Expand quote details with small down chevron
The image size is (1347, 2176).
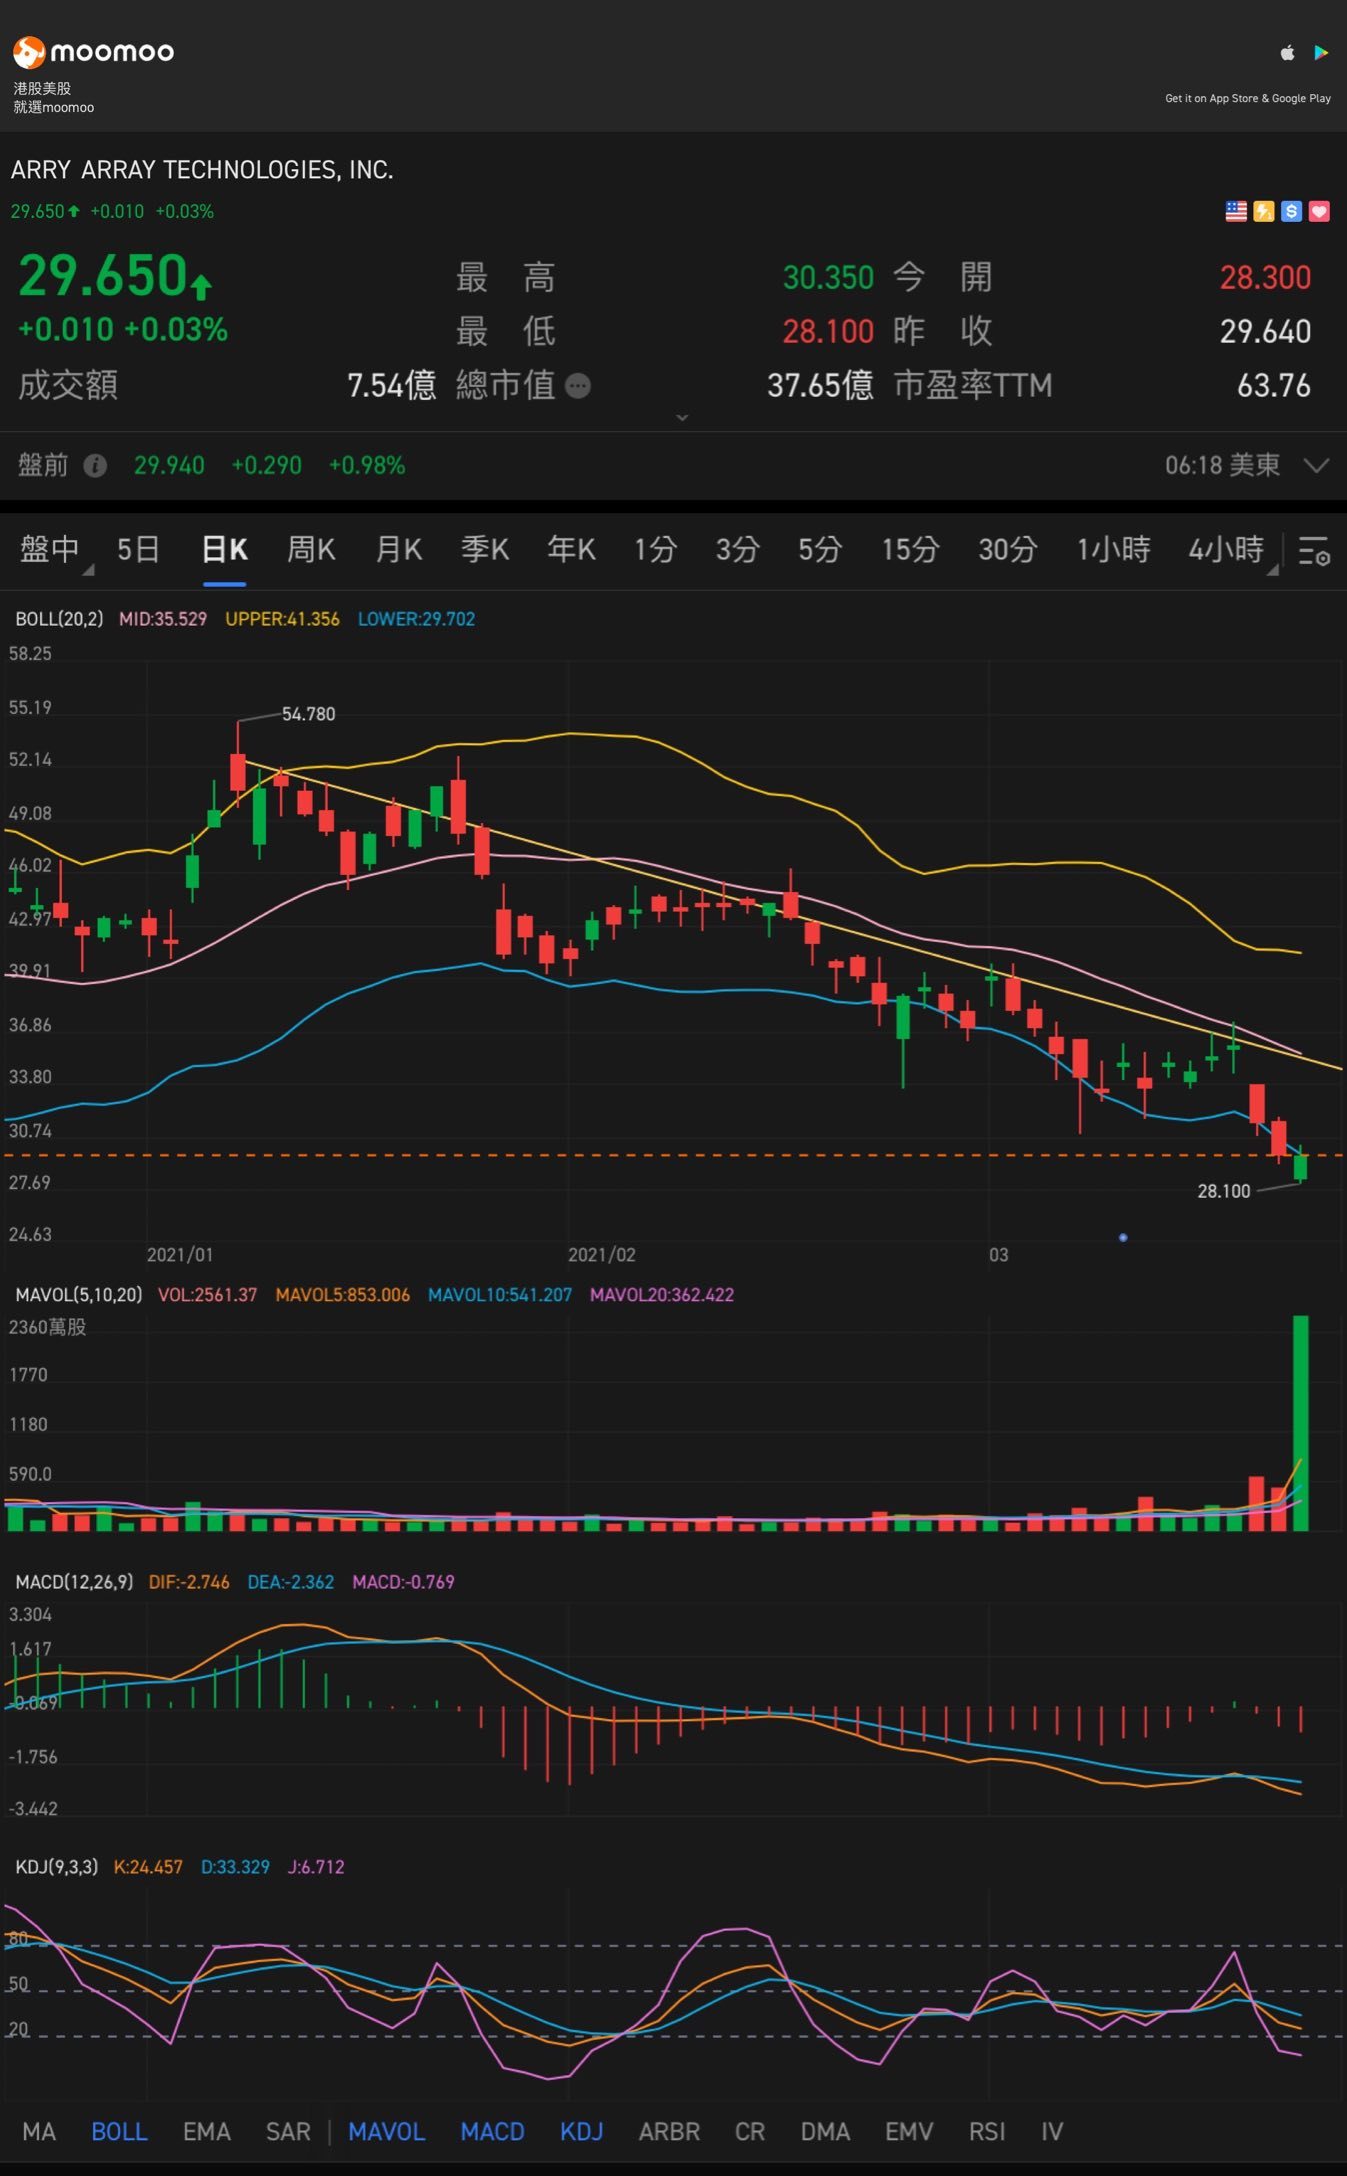(x=682, y=418)
